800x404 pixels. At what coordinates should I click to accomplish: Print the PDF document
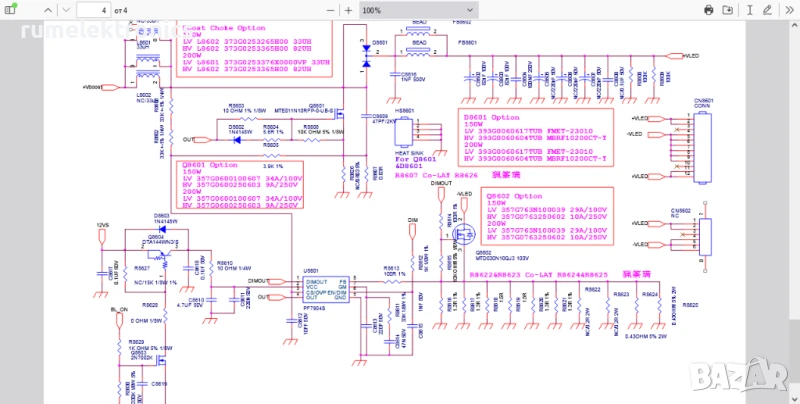point(709,9)
